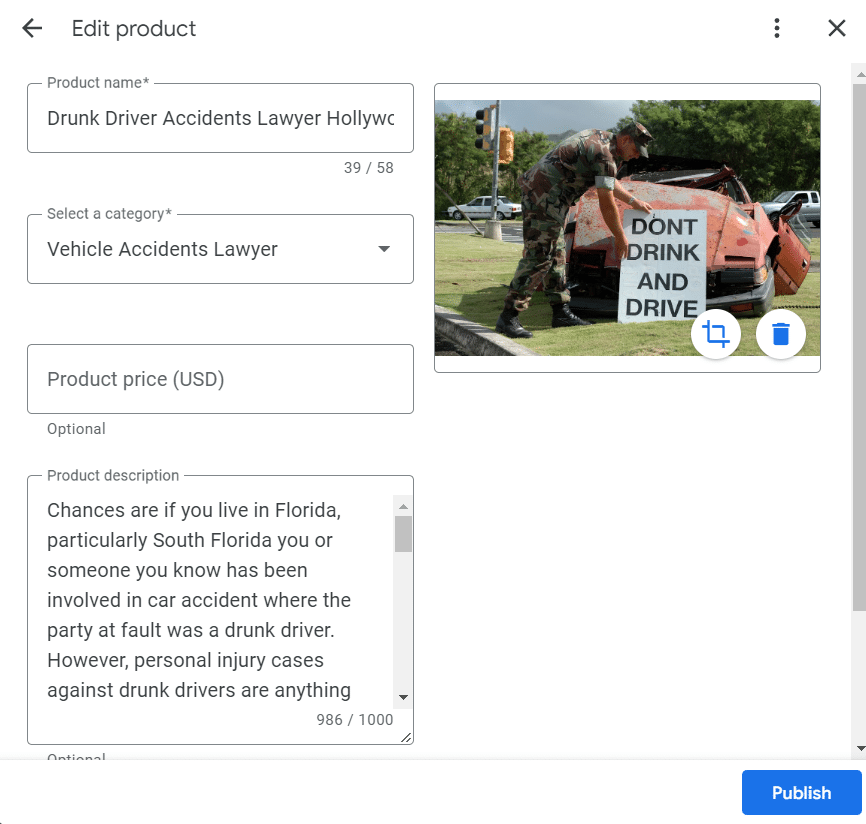Go back using the left arrow icon

(x=32, y=28)
